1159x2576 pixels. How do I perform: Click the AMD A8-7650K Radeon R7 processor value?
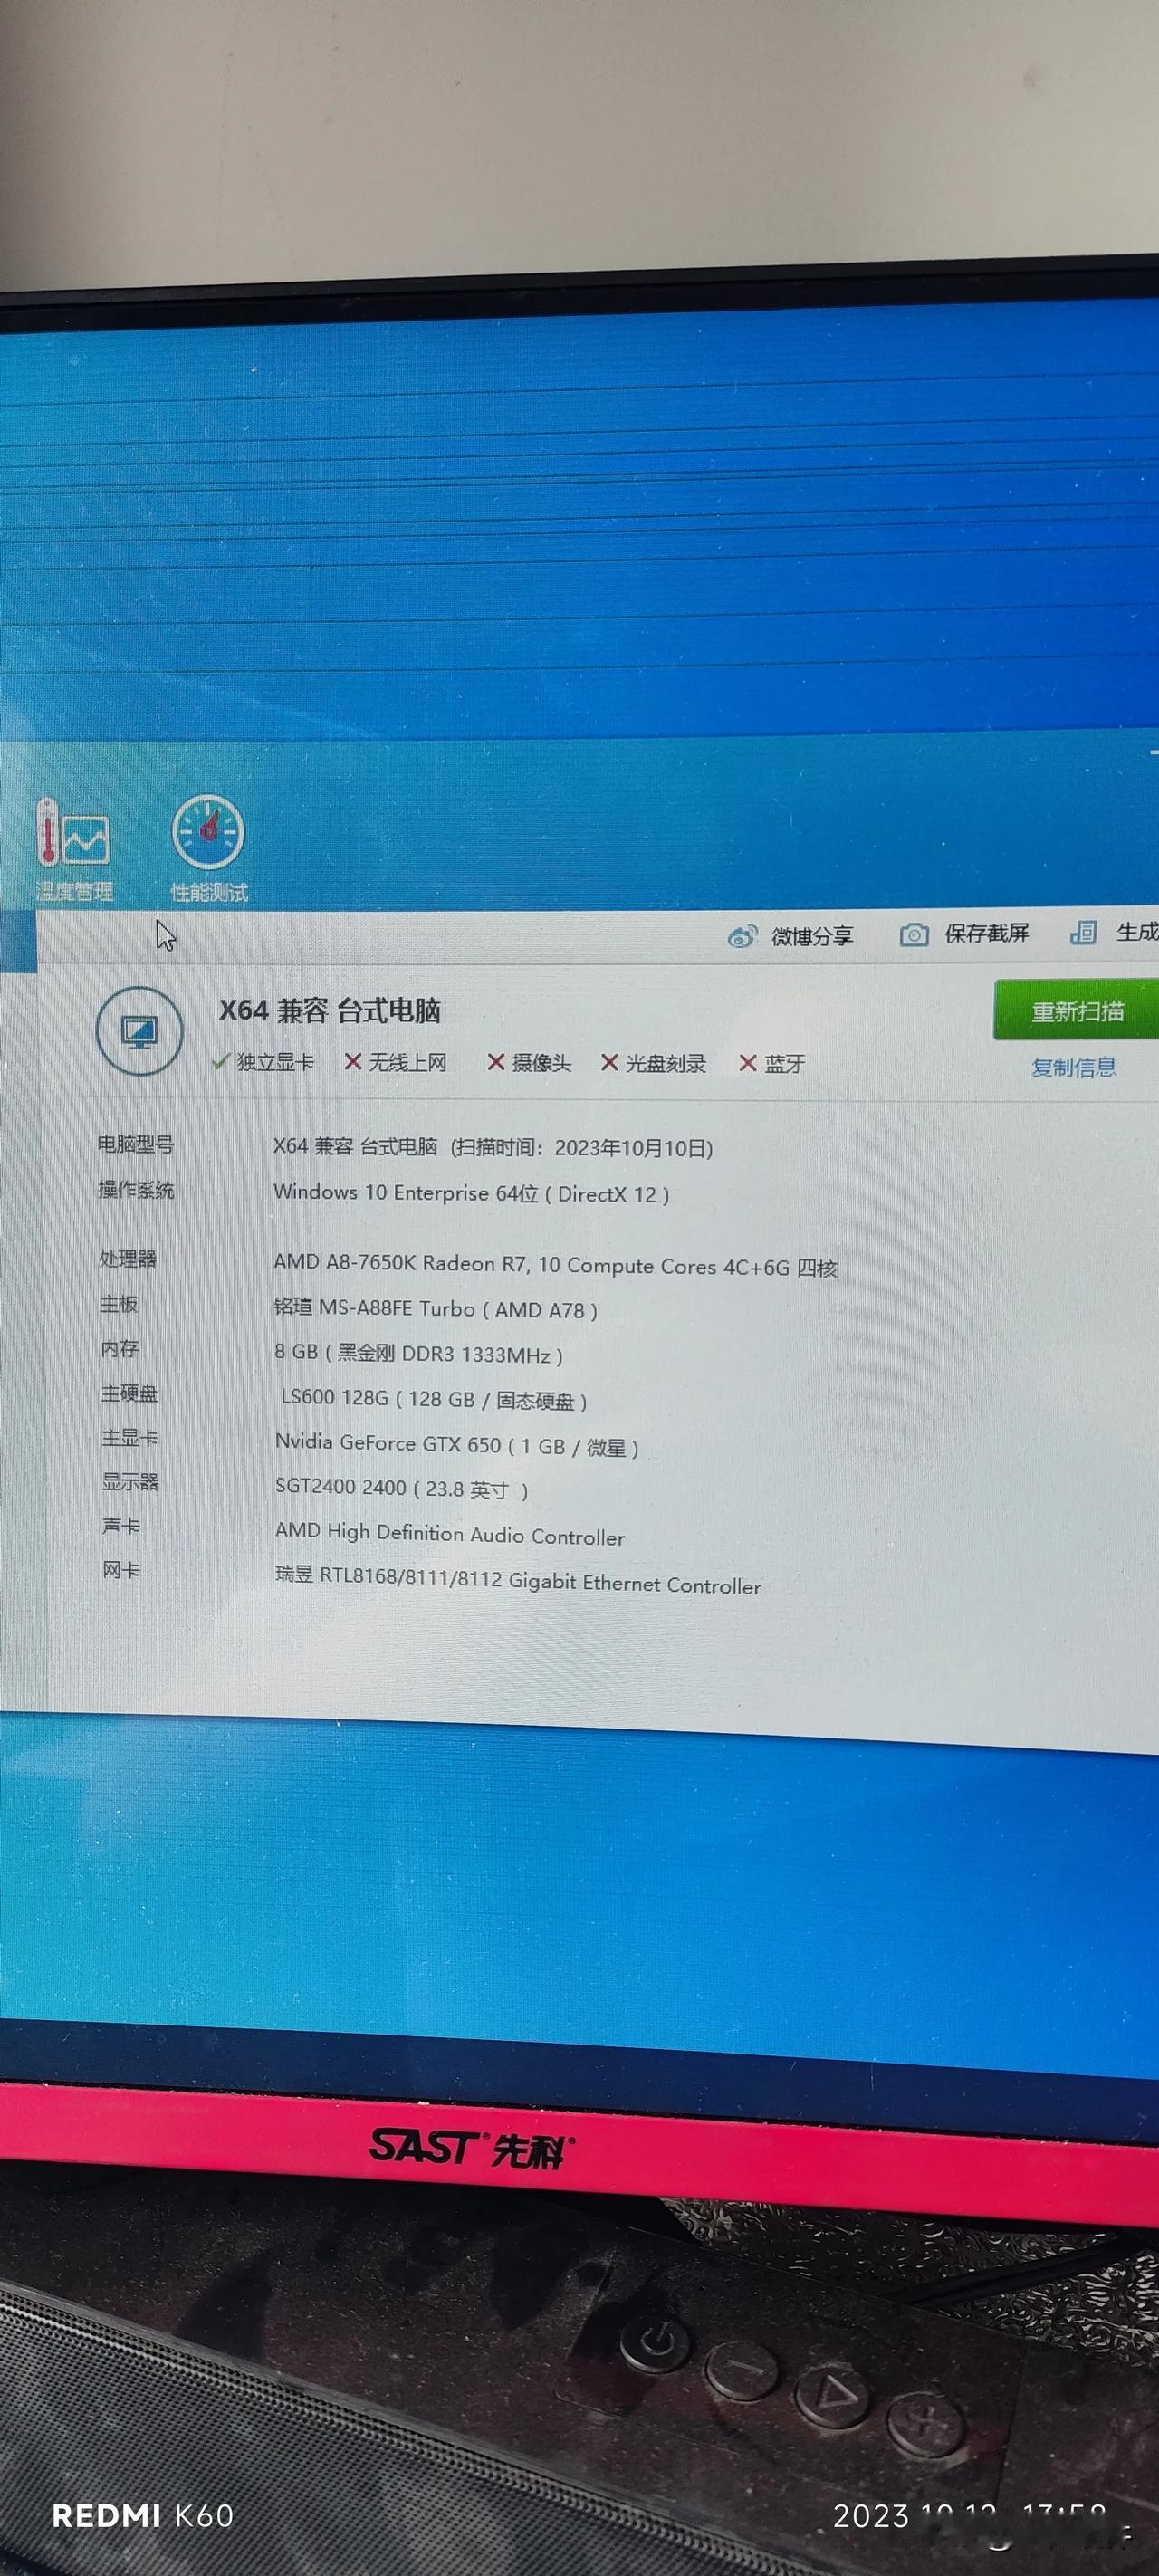point(555,1266)
